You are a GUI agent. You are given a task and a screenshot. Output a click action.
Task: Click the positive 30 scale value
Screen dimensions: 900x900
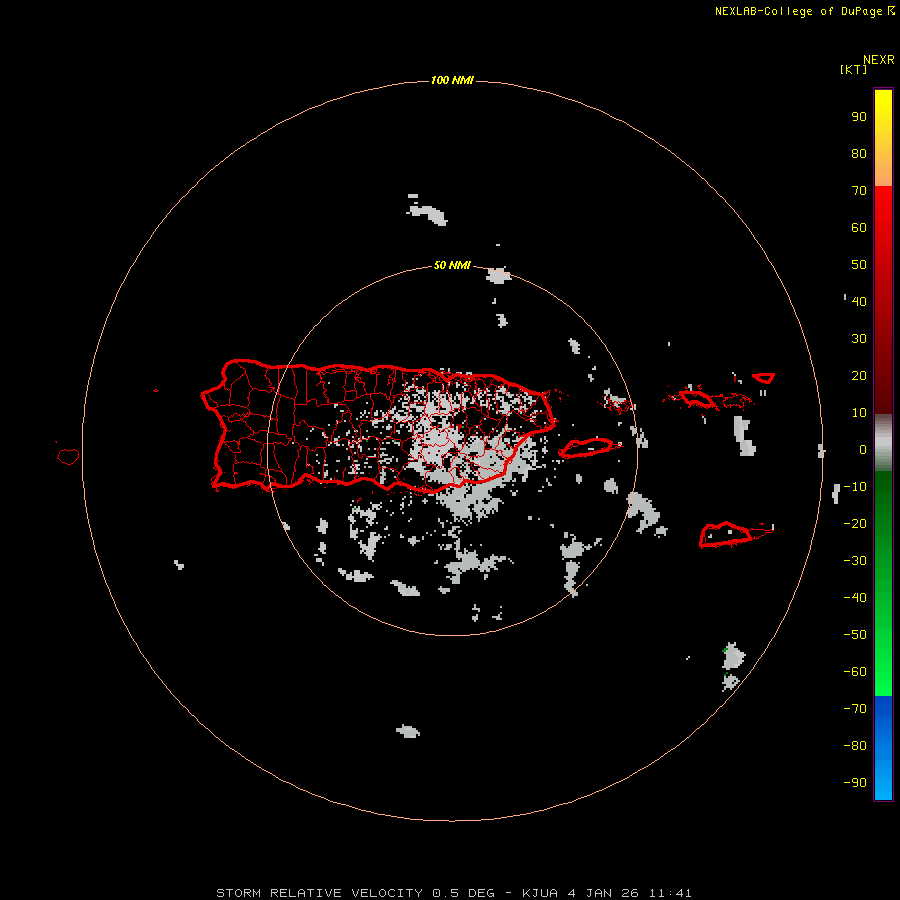click(859, 339)
